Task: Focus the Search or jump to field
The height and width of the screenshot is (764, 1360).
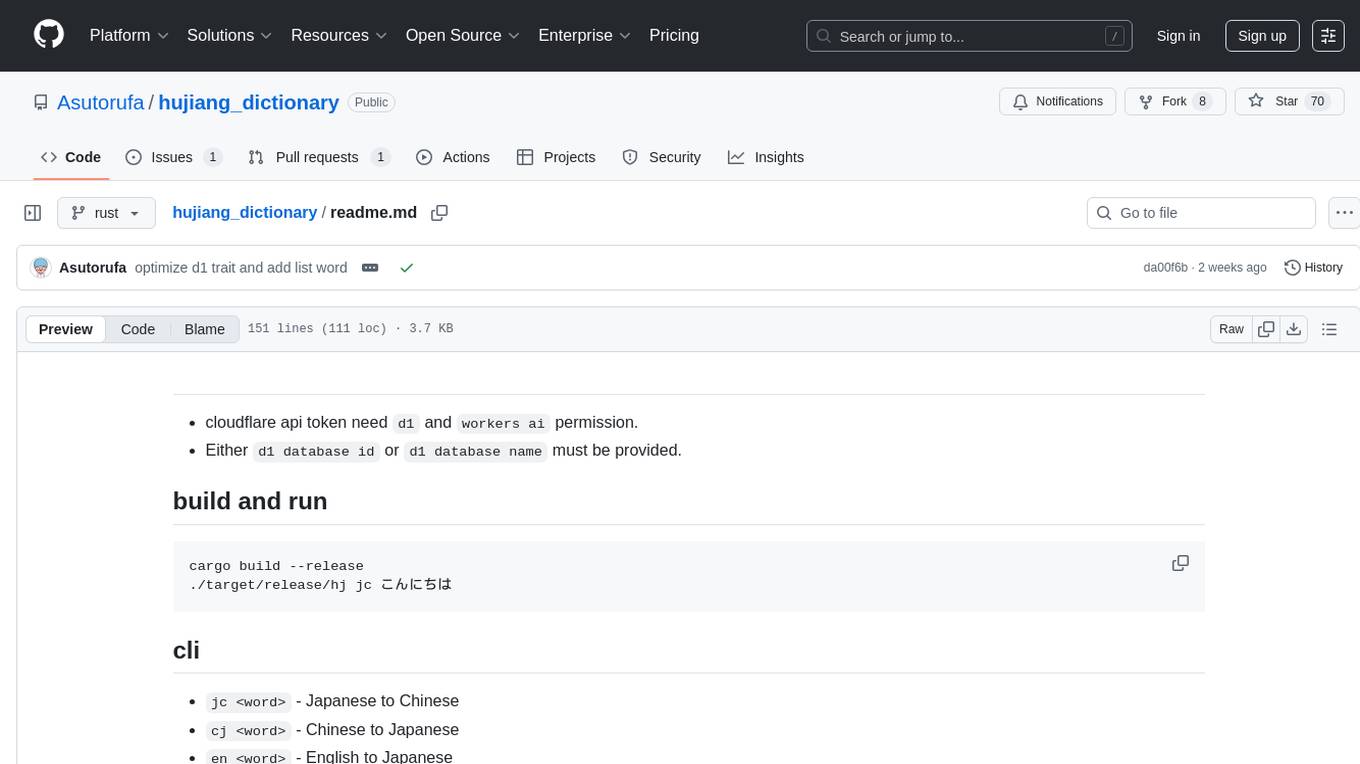Action: coord(969,36)
